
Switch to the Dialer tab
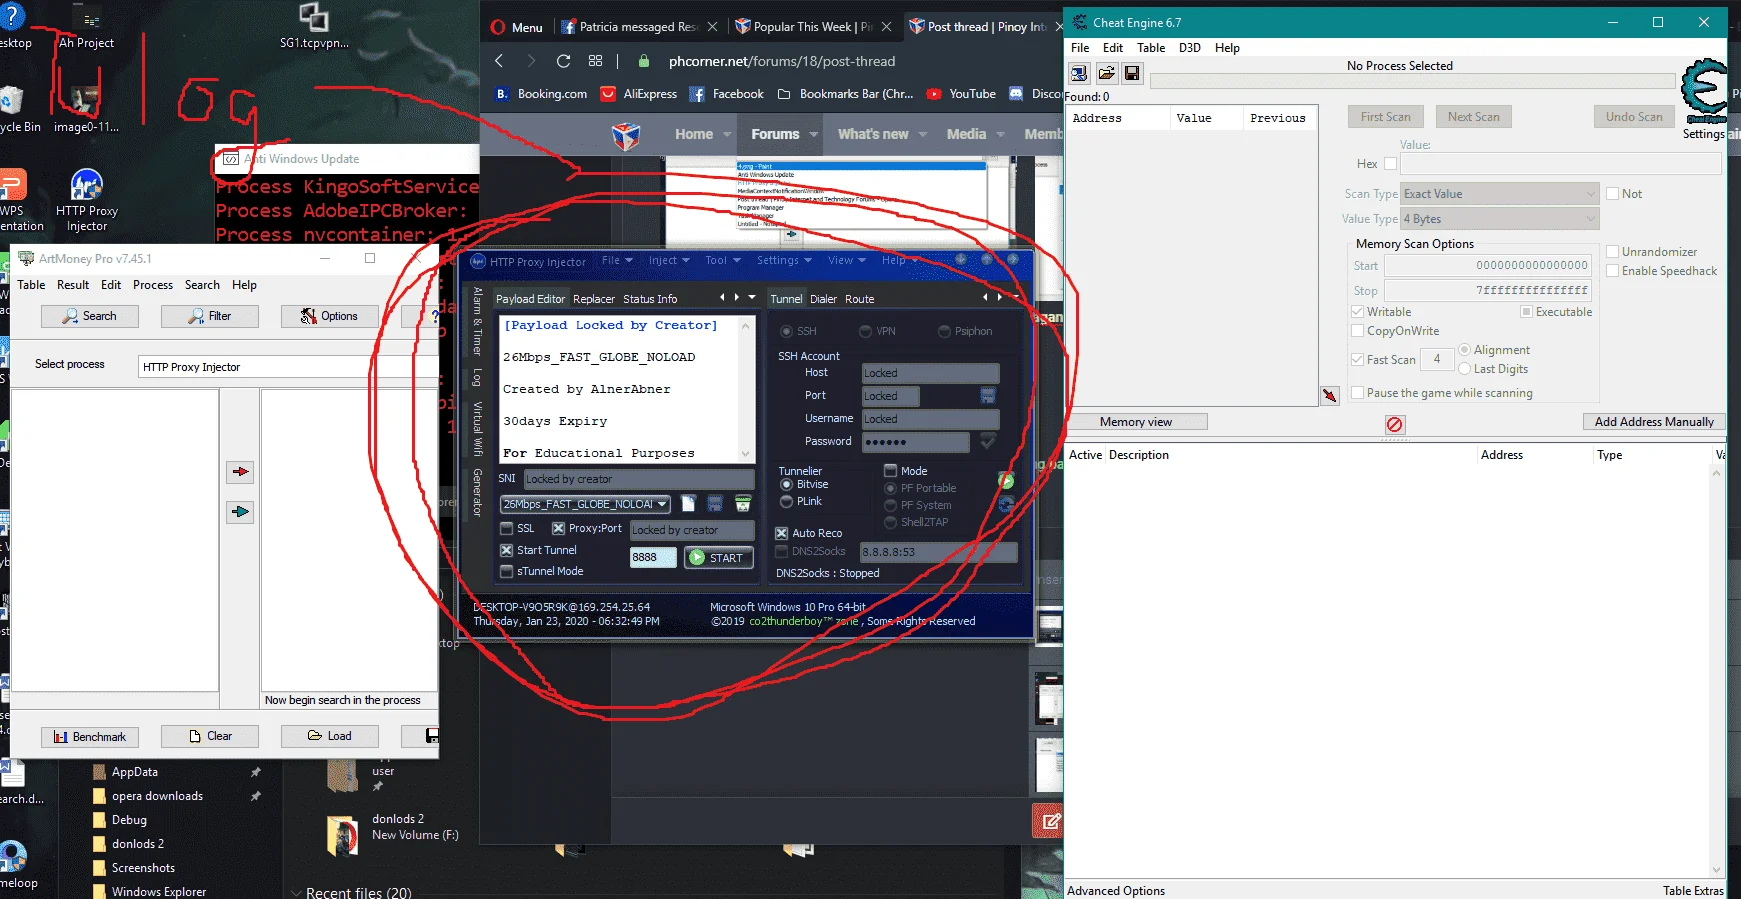[824, 299]
